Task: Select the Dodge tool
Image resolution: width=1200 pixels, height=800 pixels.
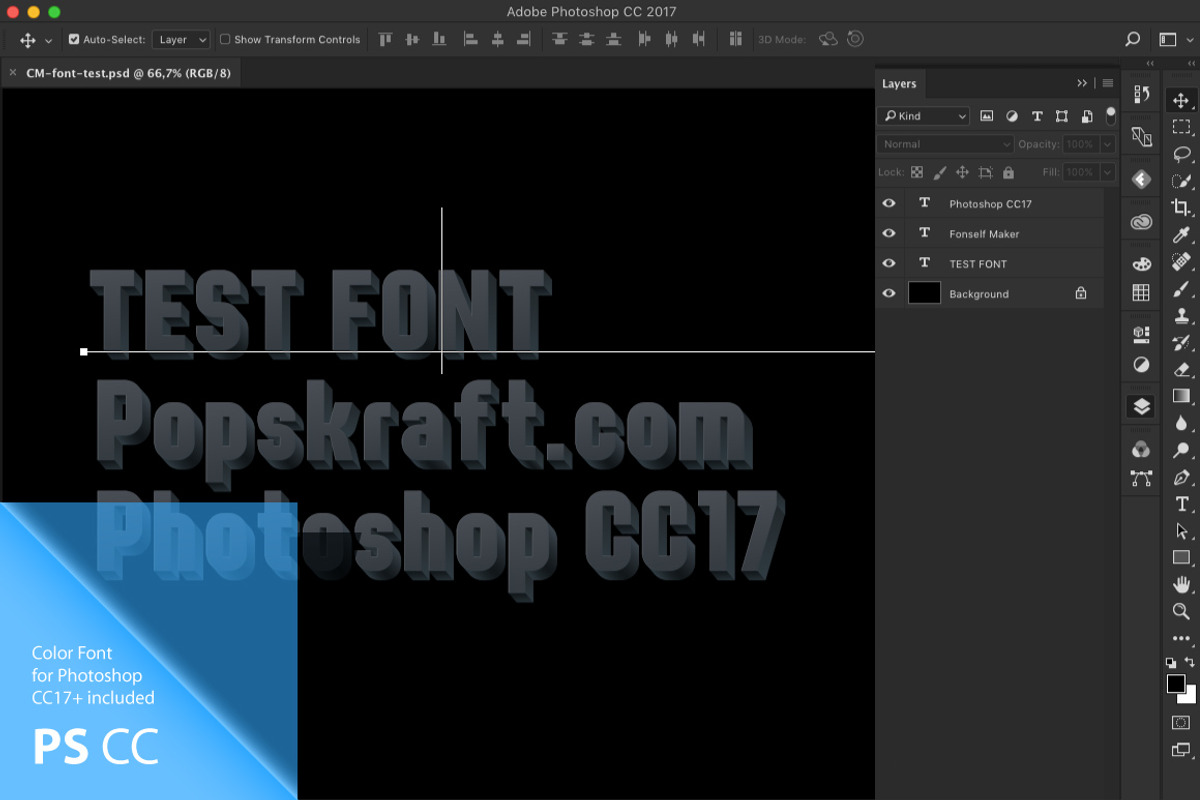Action: click(x=1181, y=450)
